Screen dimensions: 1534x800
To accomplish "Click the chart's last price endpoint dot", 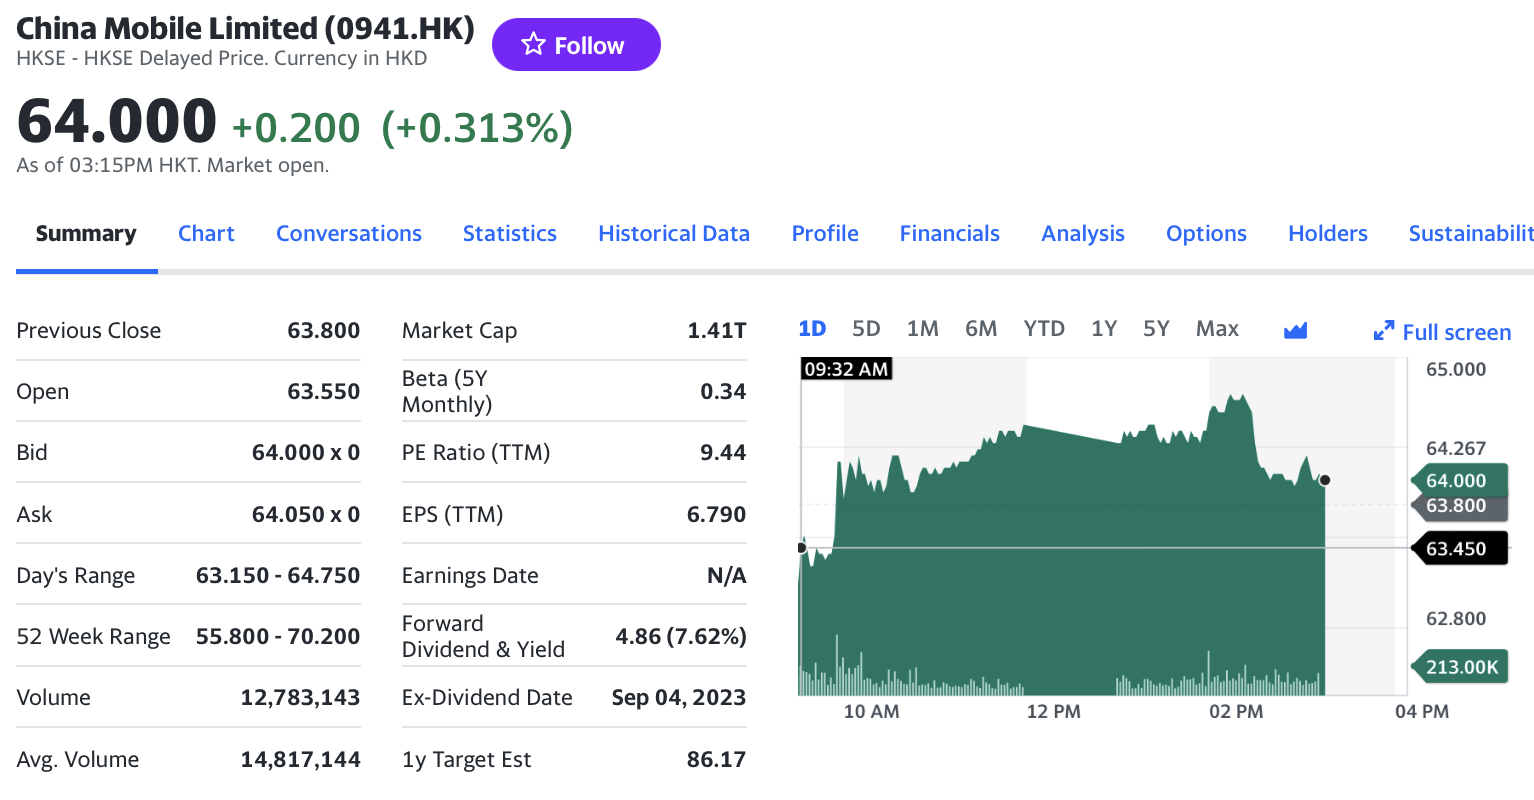I will pyautogui.click(x=1325, y=480).
